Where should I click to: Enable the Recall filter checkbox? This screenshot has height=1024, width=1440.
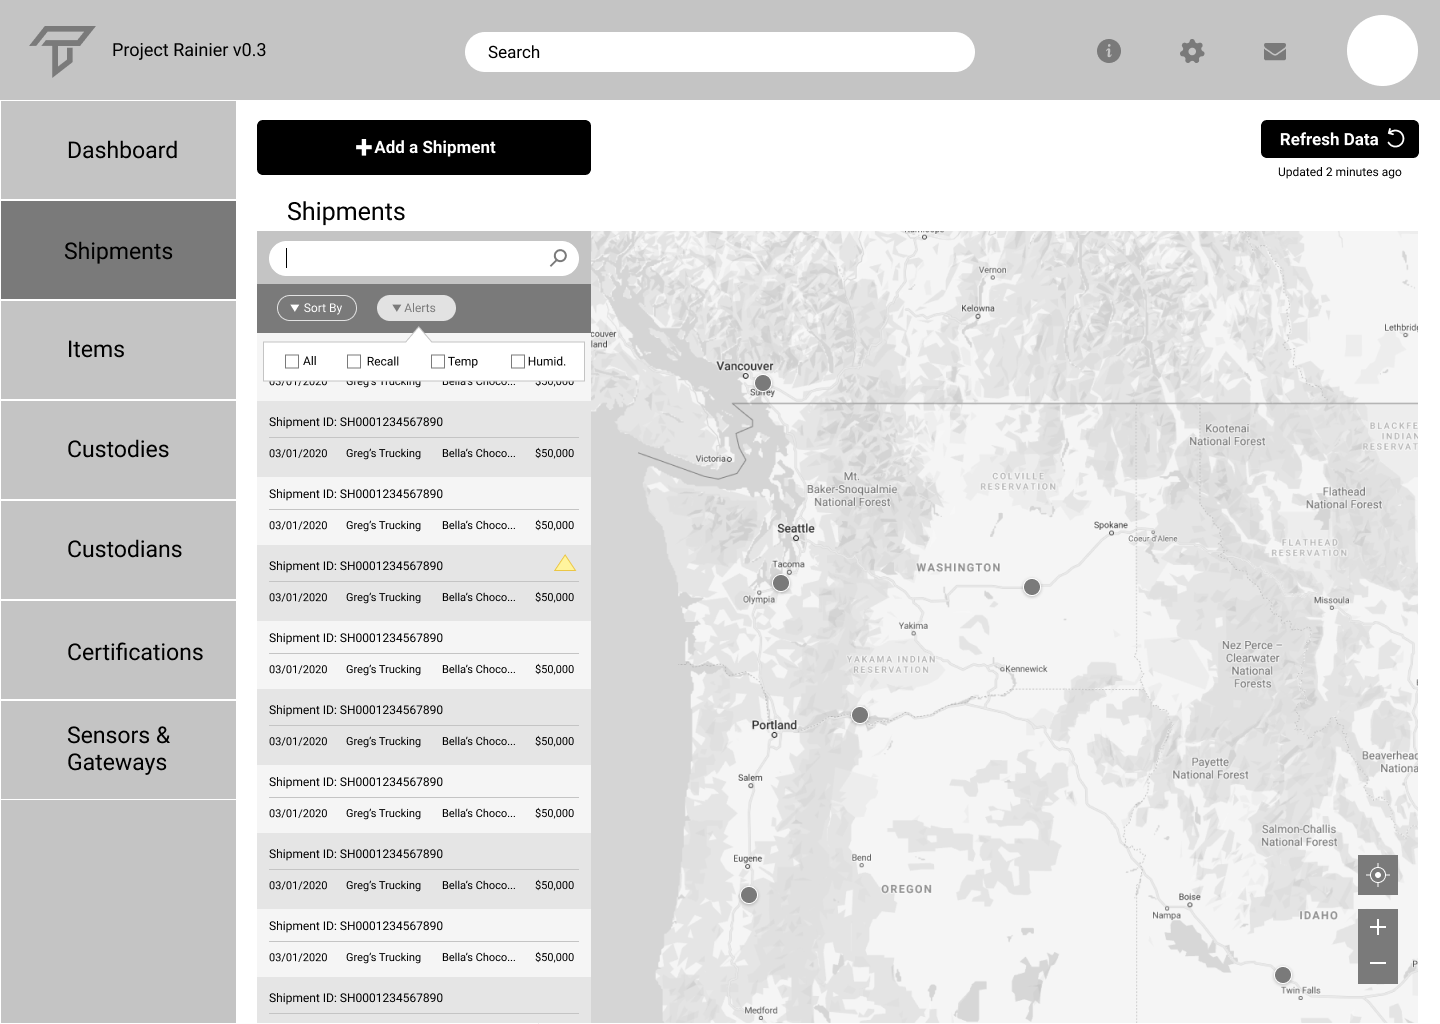tap(353, 360)
